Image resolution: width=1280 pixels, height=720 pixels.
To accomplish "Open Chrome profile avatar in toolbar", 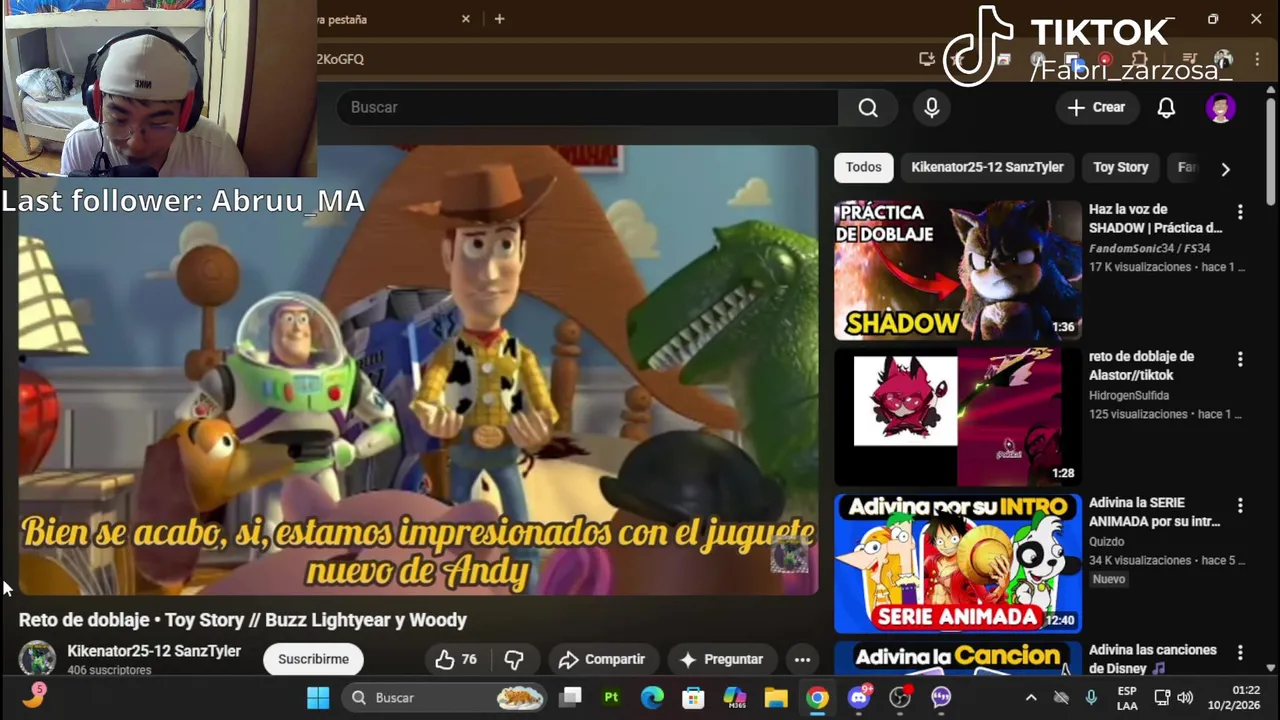I will [1223, 59].
